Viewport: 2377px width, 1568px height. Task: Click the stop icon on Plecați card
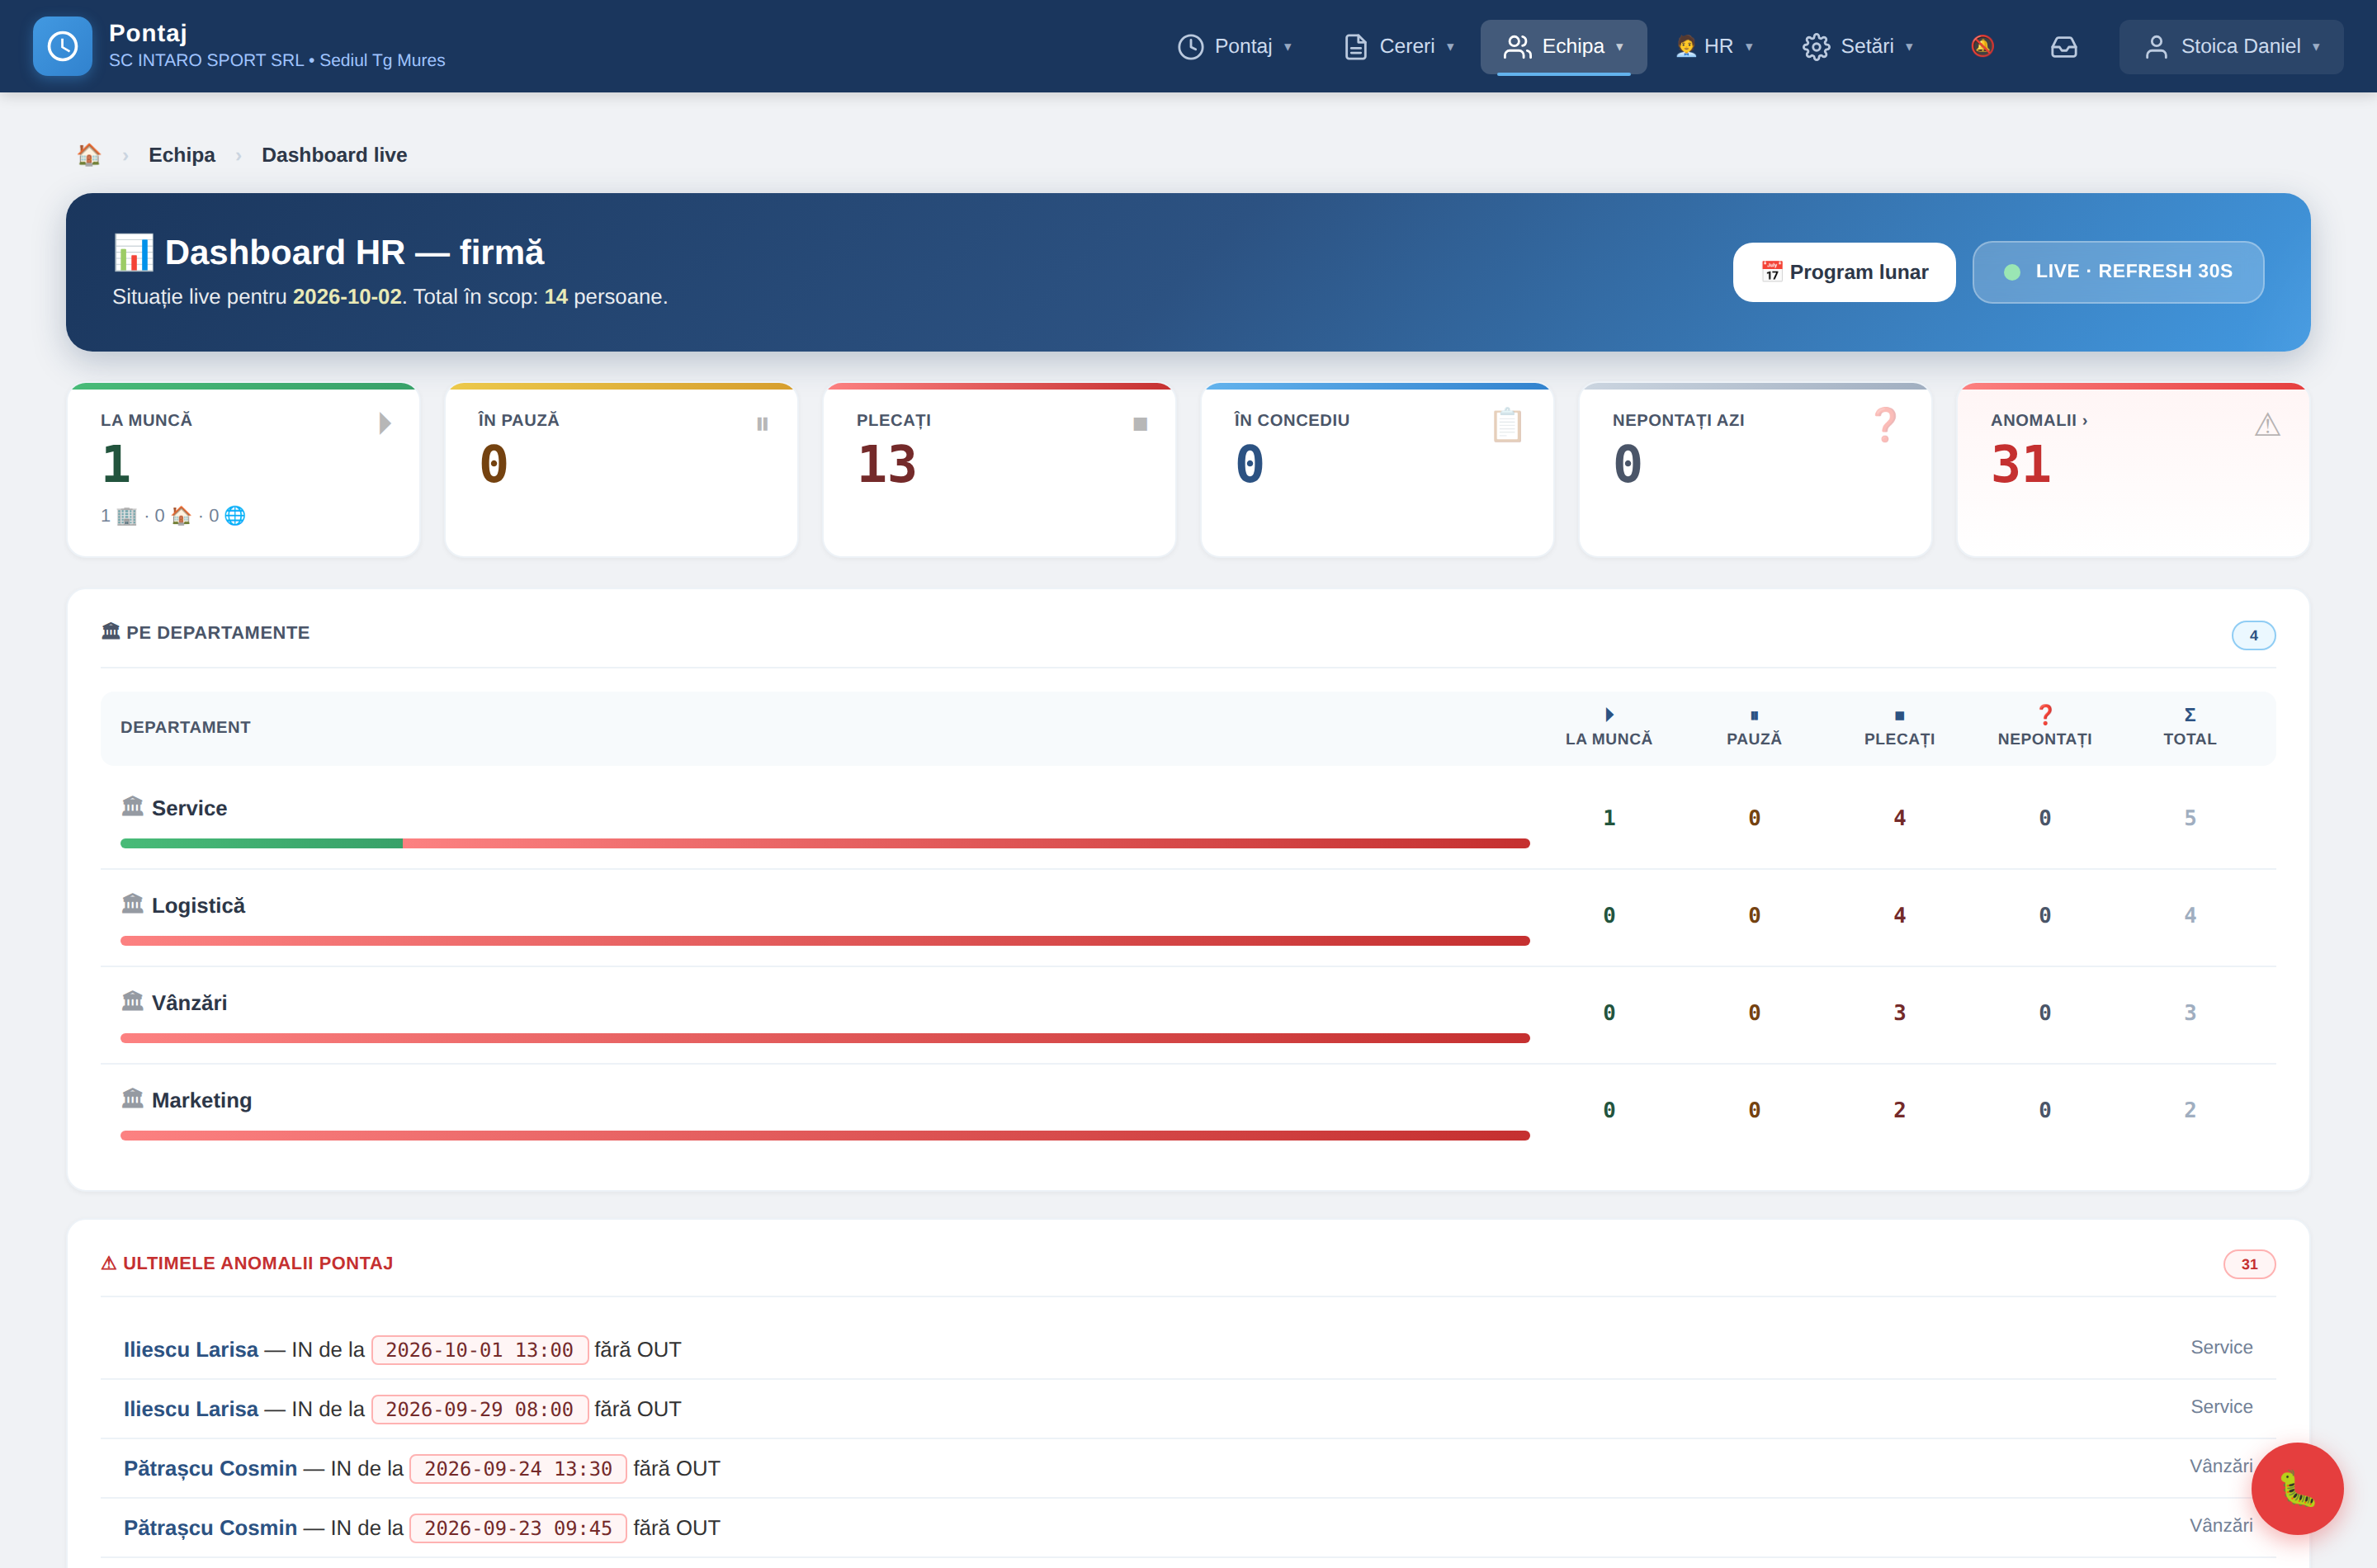coord(1140,424)
